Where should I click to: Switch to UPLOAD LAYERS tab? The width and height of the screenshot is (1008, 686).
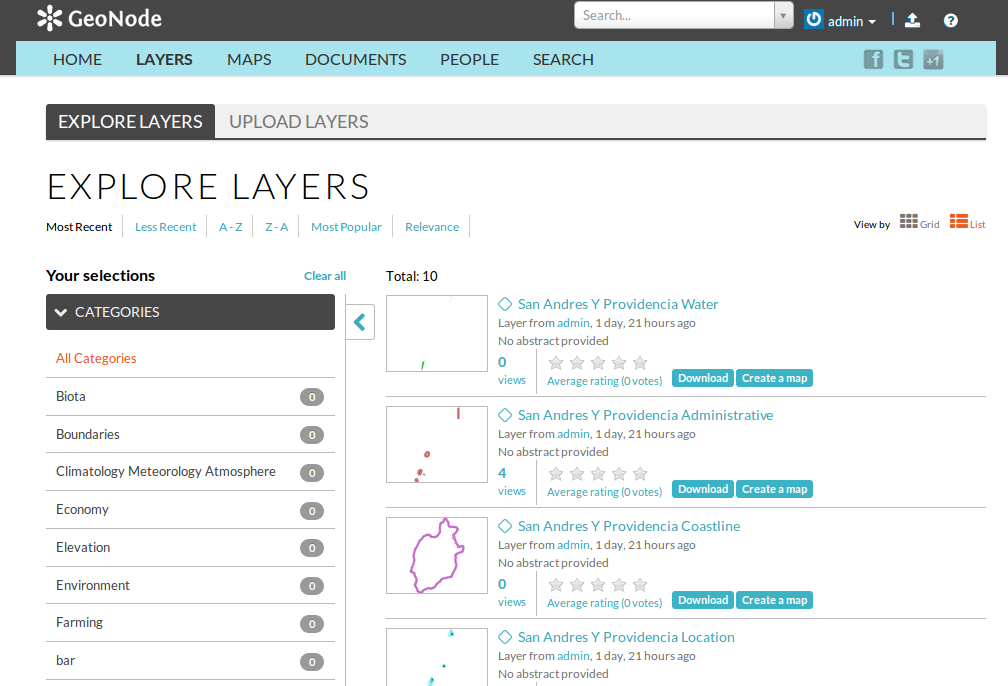(299, 122)
